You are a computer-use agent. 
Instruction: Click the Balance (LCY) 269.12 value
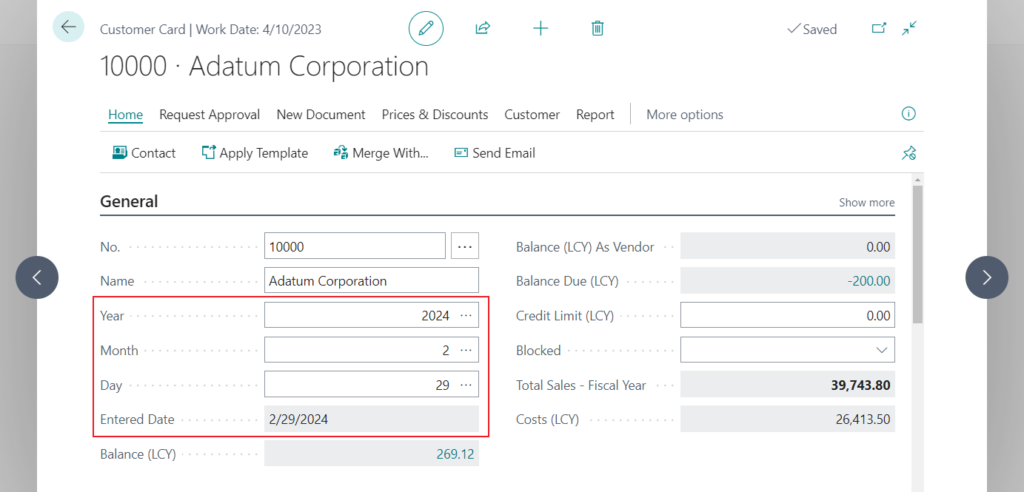point(452,454)
